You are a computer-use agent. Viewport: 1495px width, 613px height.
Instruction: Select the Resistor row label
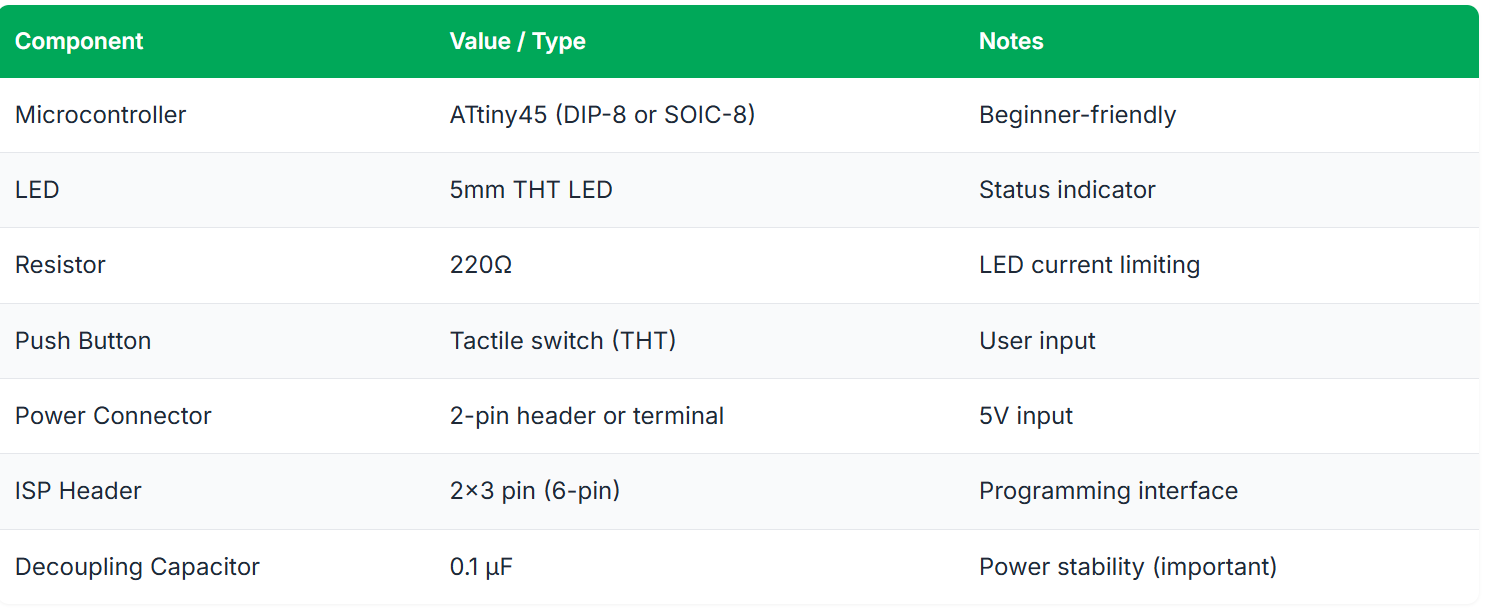[x=60, y=265]
